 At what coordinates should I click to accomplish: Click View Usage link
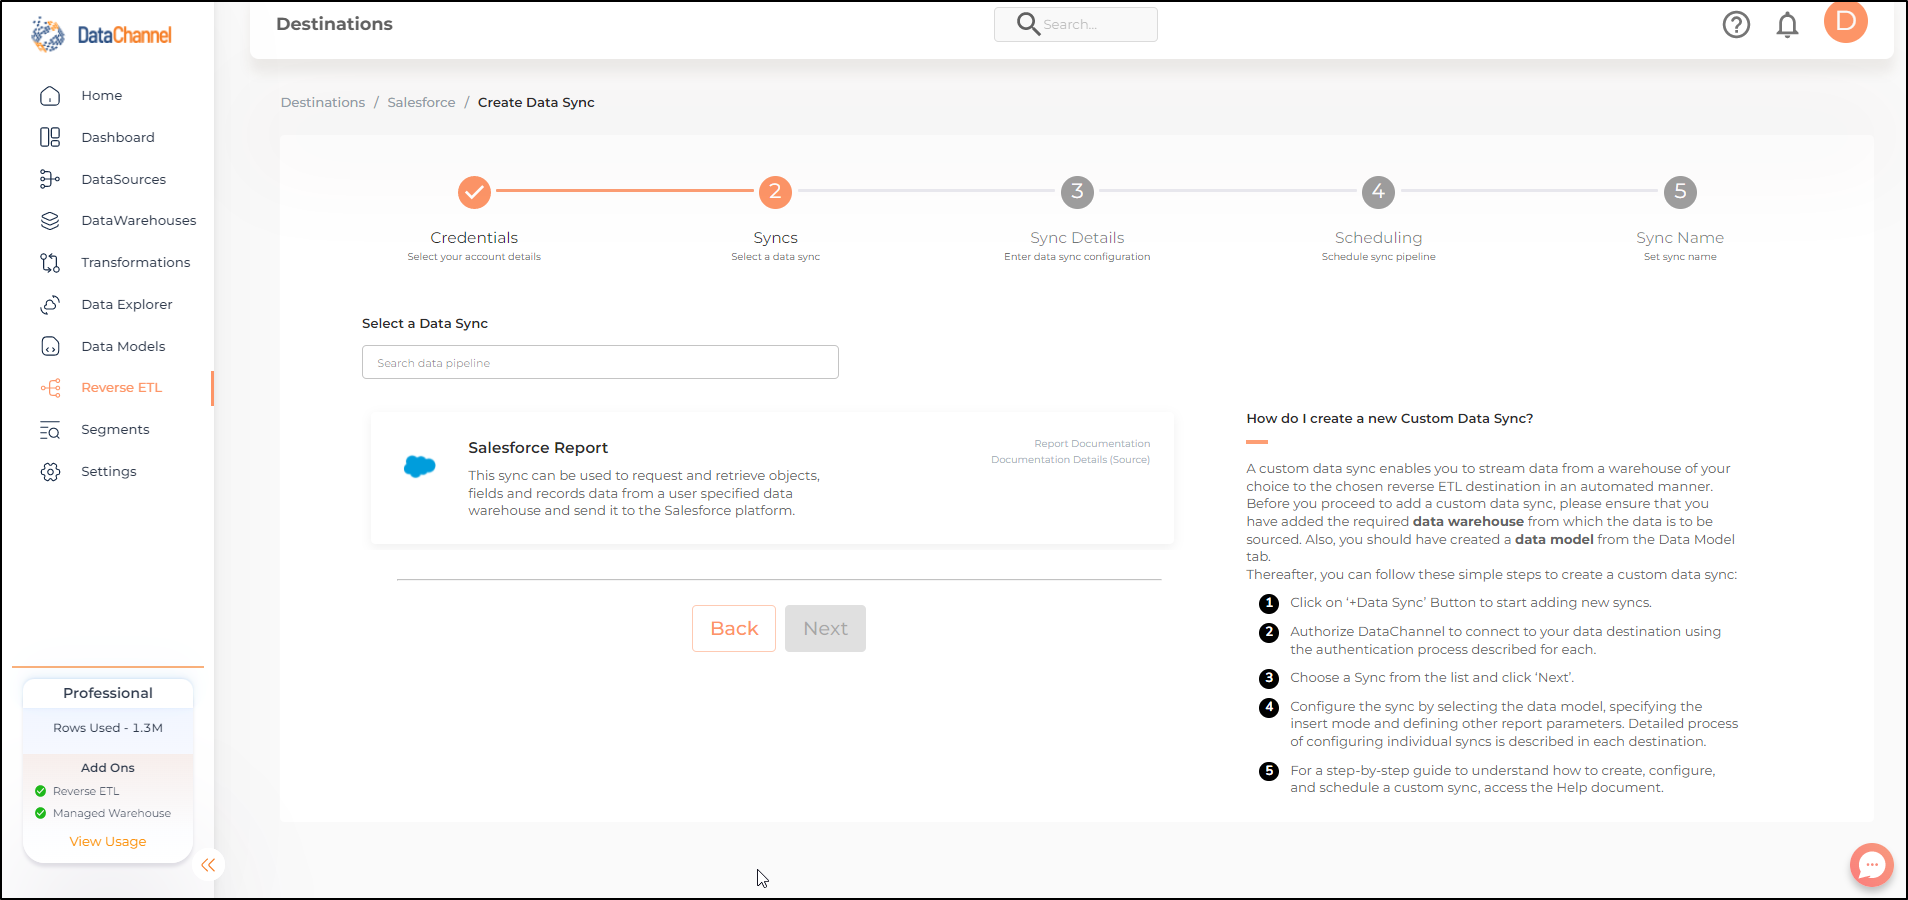pyautogui.click(x=108, y=842)
